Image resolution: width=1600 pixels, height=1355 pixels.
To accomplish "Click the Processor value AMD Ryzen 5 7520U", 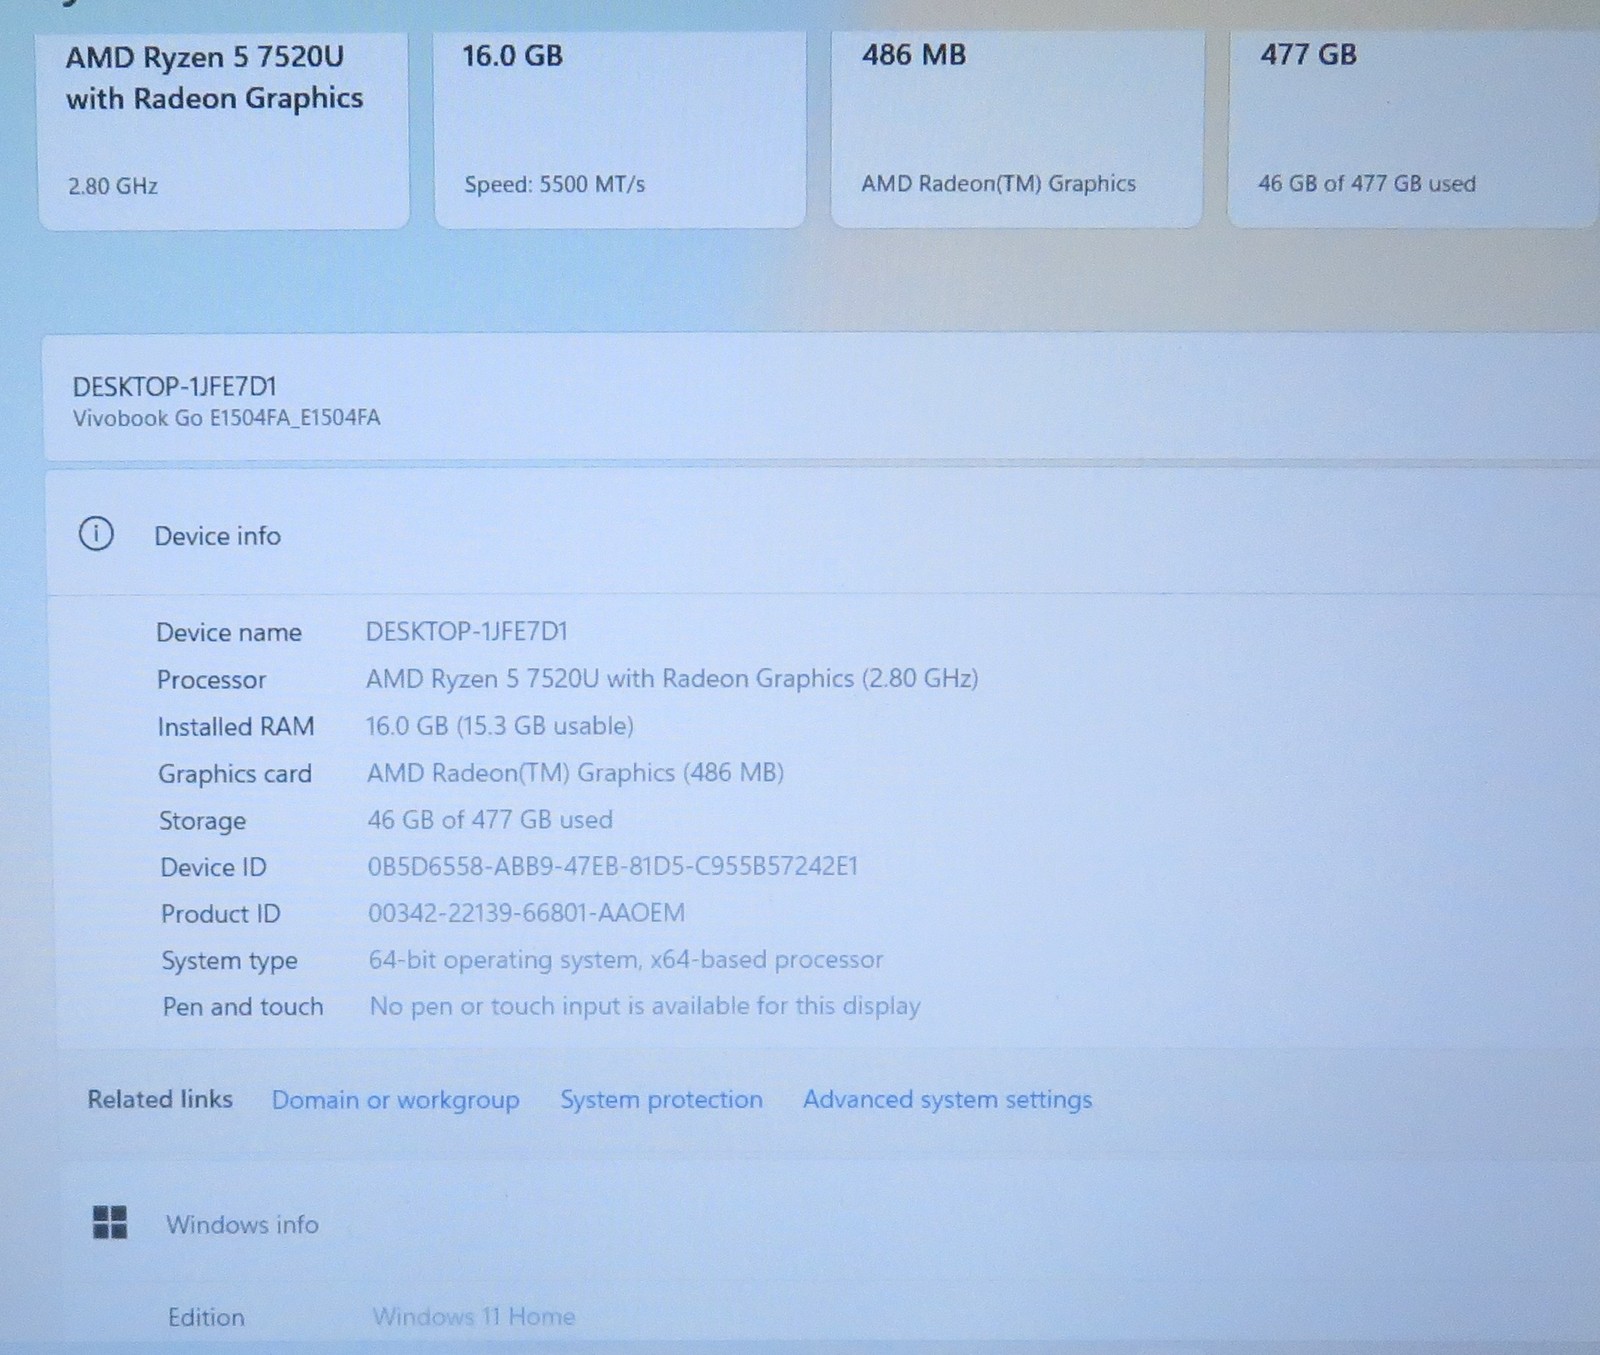I will click(x=672, y=678).
